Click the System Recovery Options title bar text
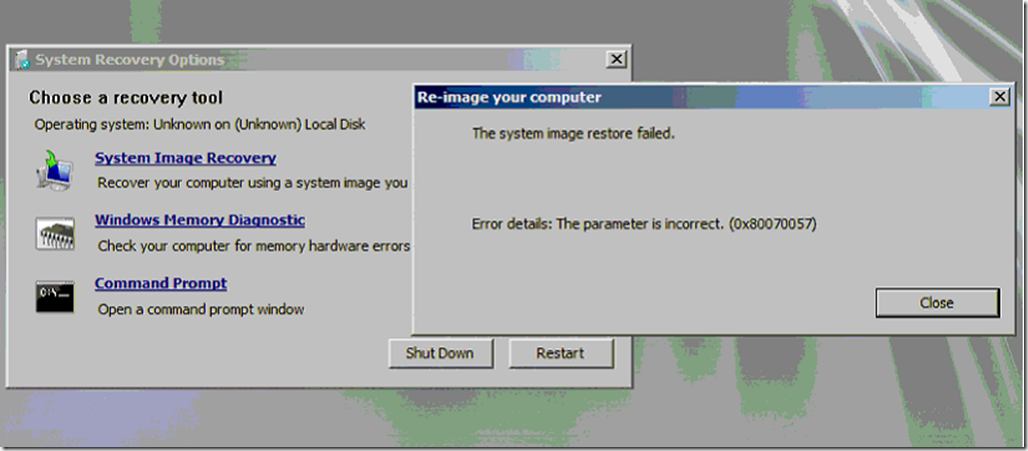 [130, 60]
